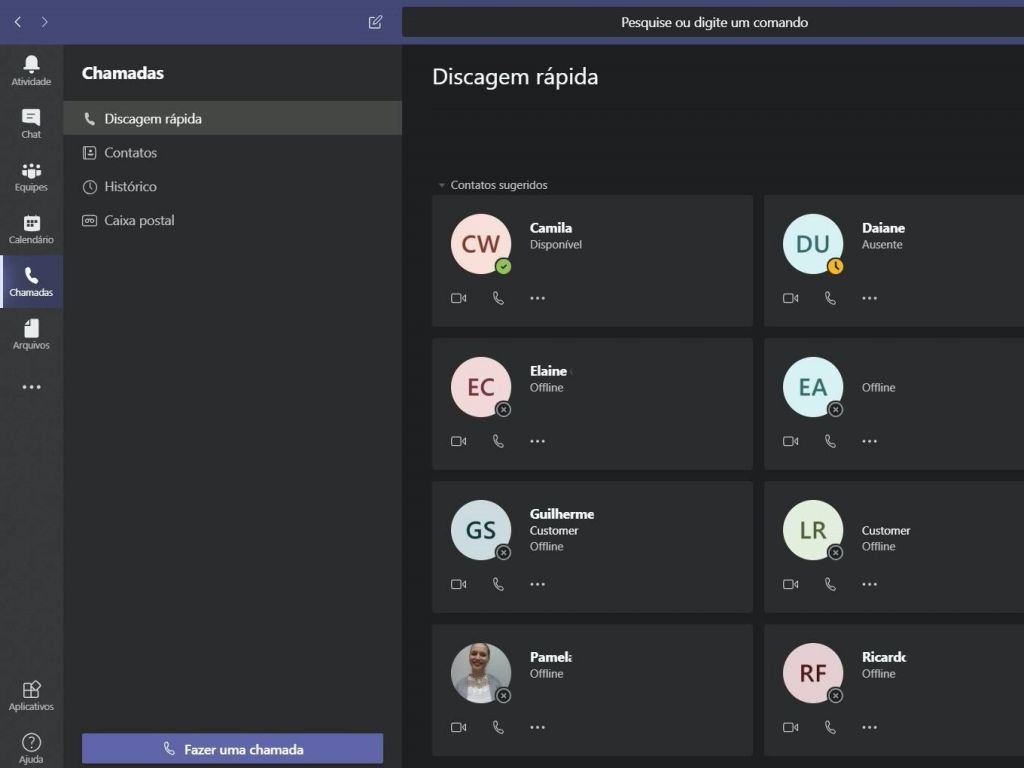The width and height of the screenshot is (1024, 768).
Task: Click the name Daiane
Action: click(883, 228)
